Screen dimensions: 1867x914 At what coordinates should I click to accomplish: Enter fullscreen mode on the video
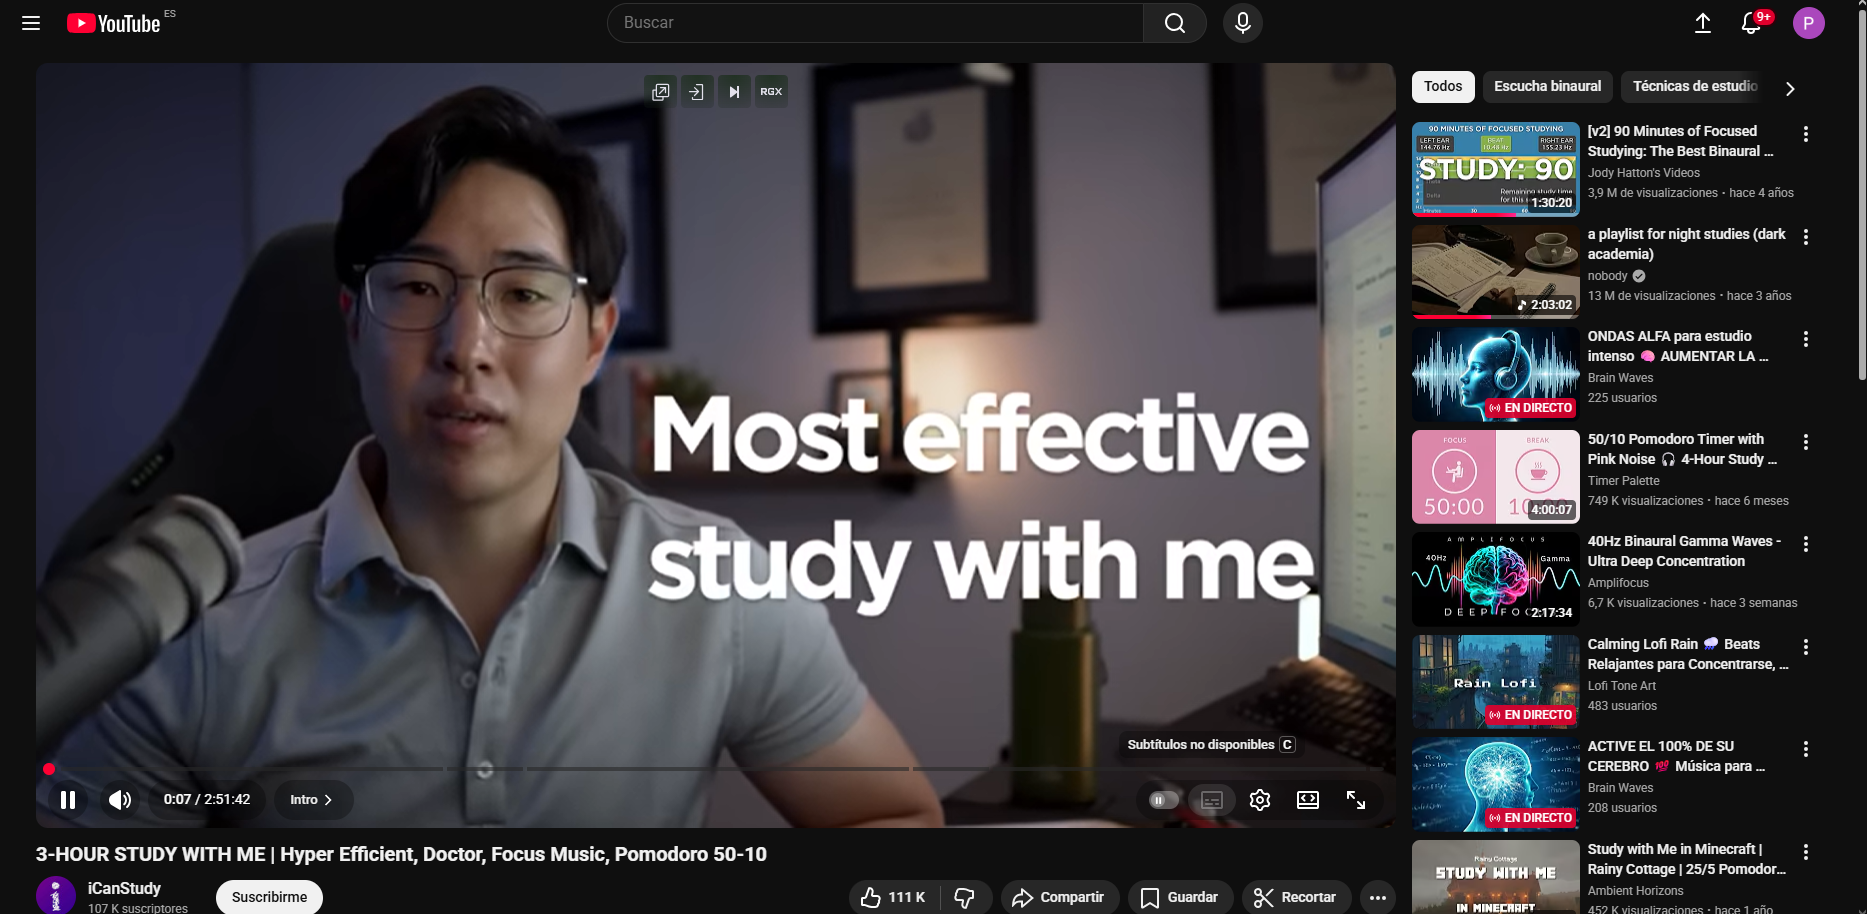[1355, 800]
